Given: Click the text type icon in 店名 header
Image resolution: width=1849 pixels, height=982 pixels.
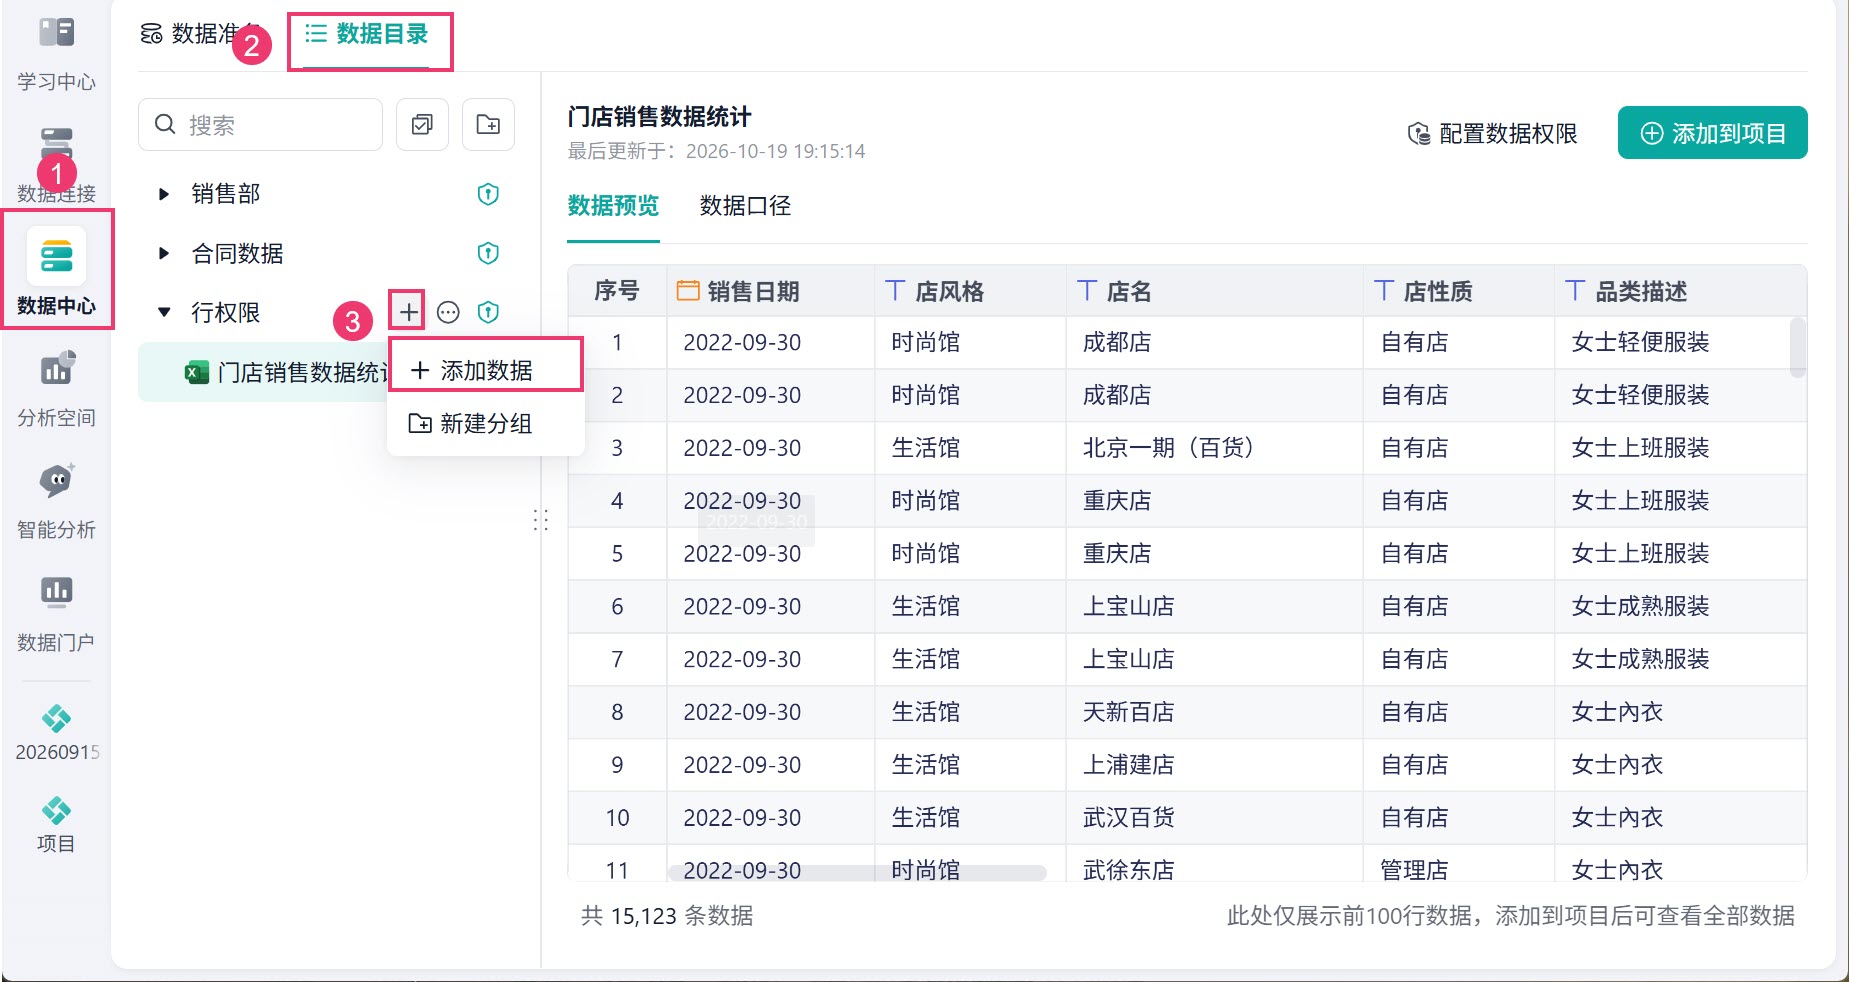Looking at the screenshot, I should pos(1087,291).
